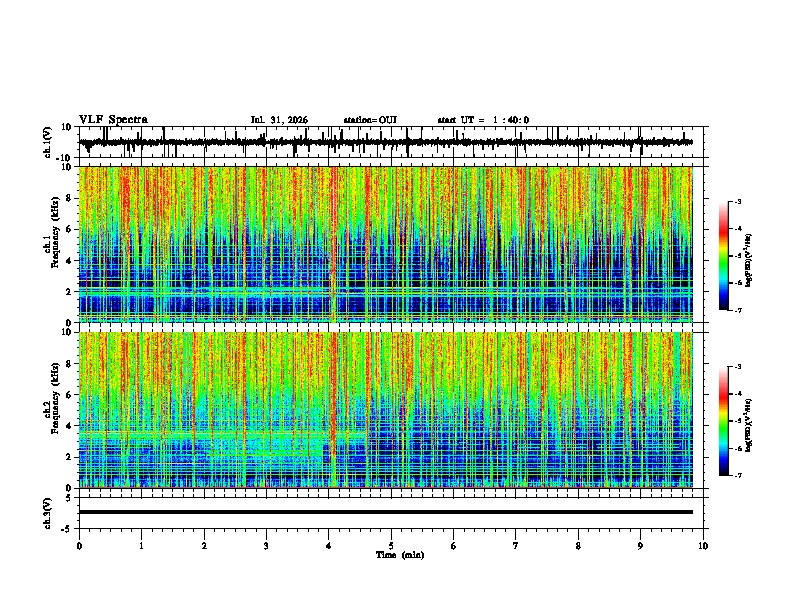The image size is (792, 612).
Task: Click the "8" tick on ch.1 frequency axis
Action: click(69, 198)
